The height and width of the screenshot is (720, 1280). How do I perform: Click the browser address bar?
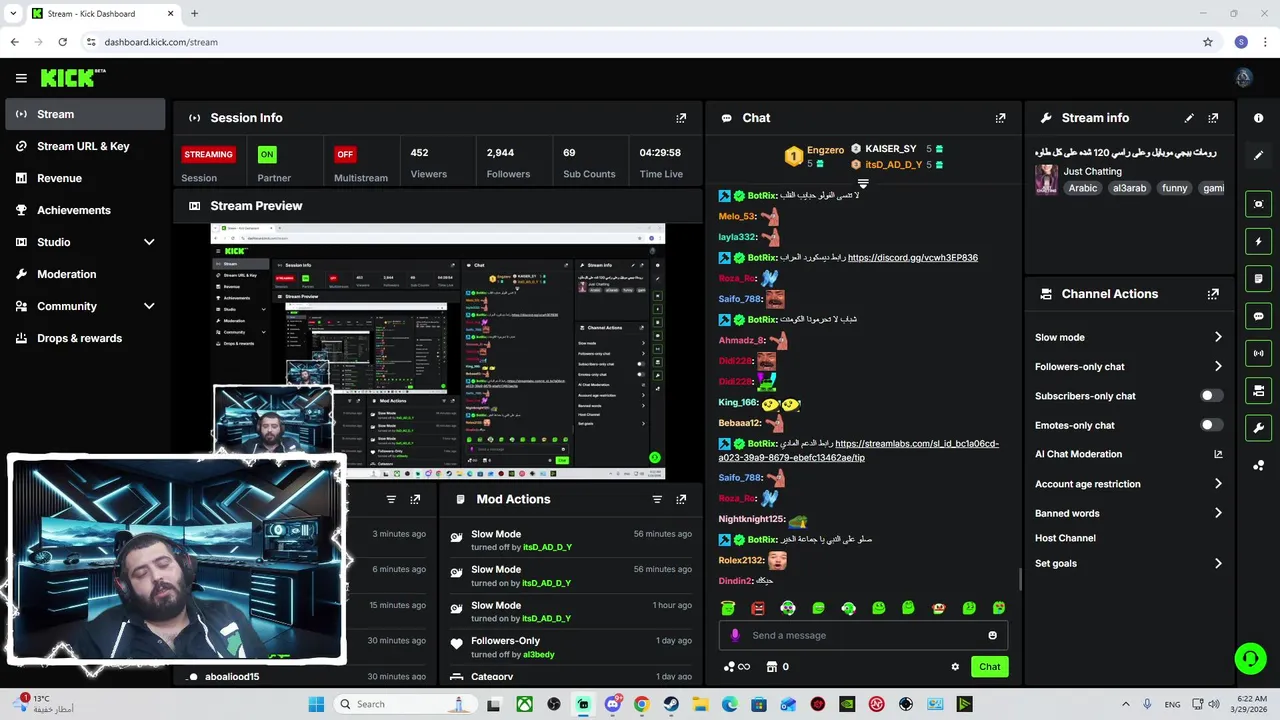pos(640,42)
